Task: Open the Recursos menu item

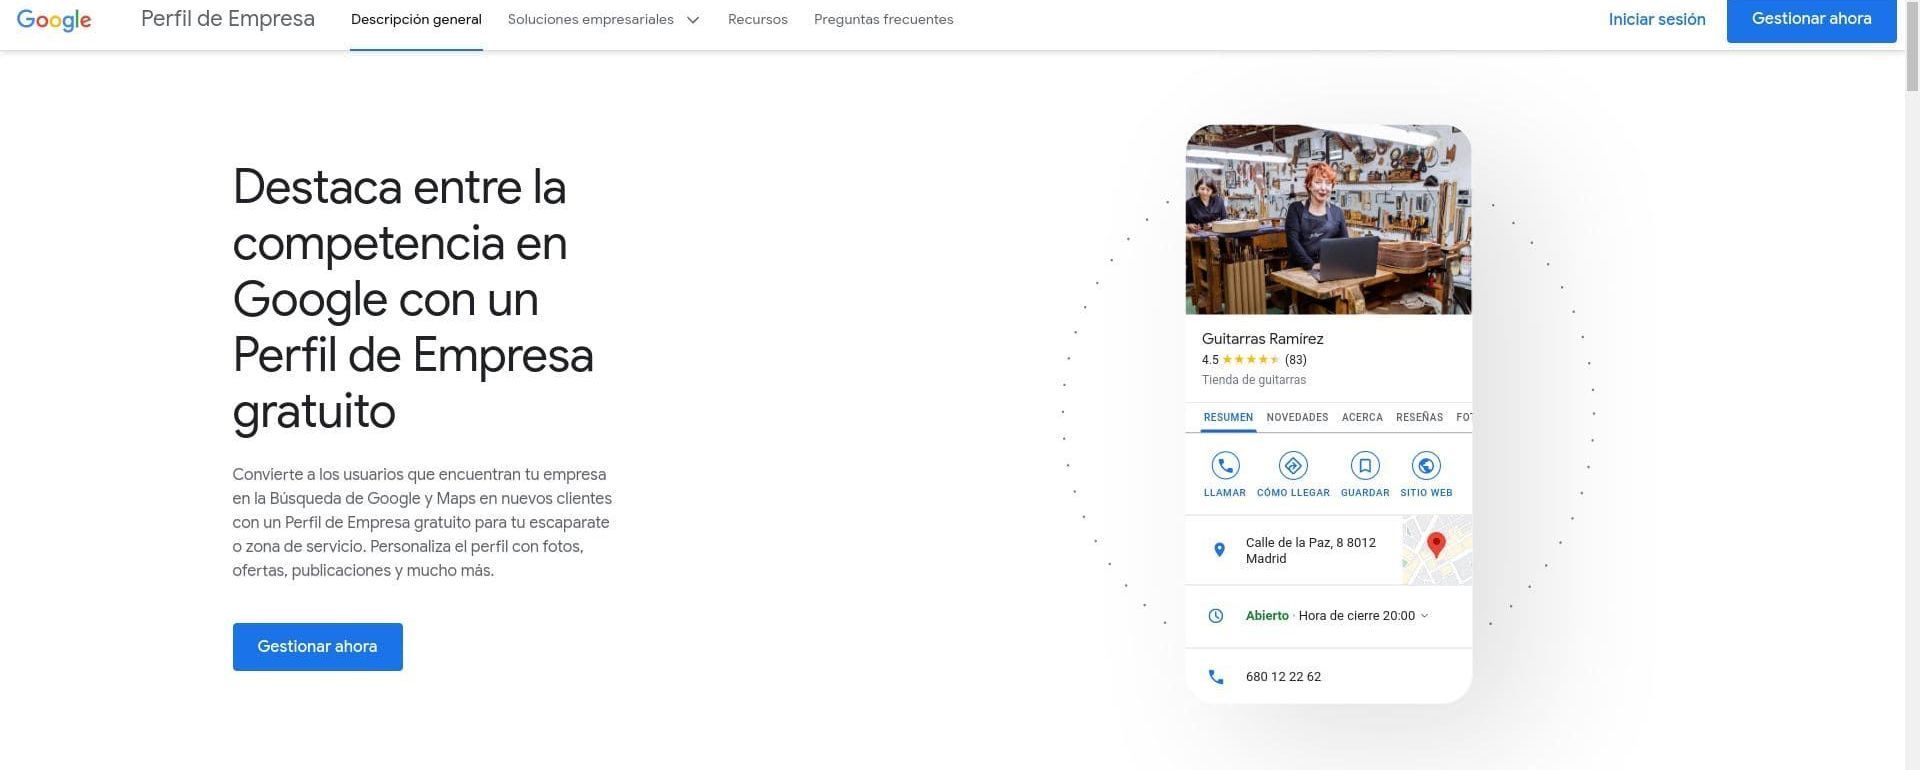Action: (757, 20)
